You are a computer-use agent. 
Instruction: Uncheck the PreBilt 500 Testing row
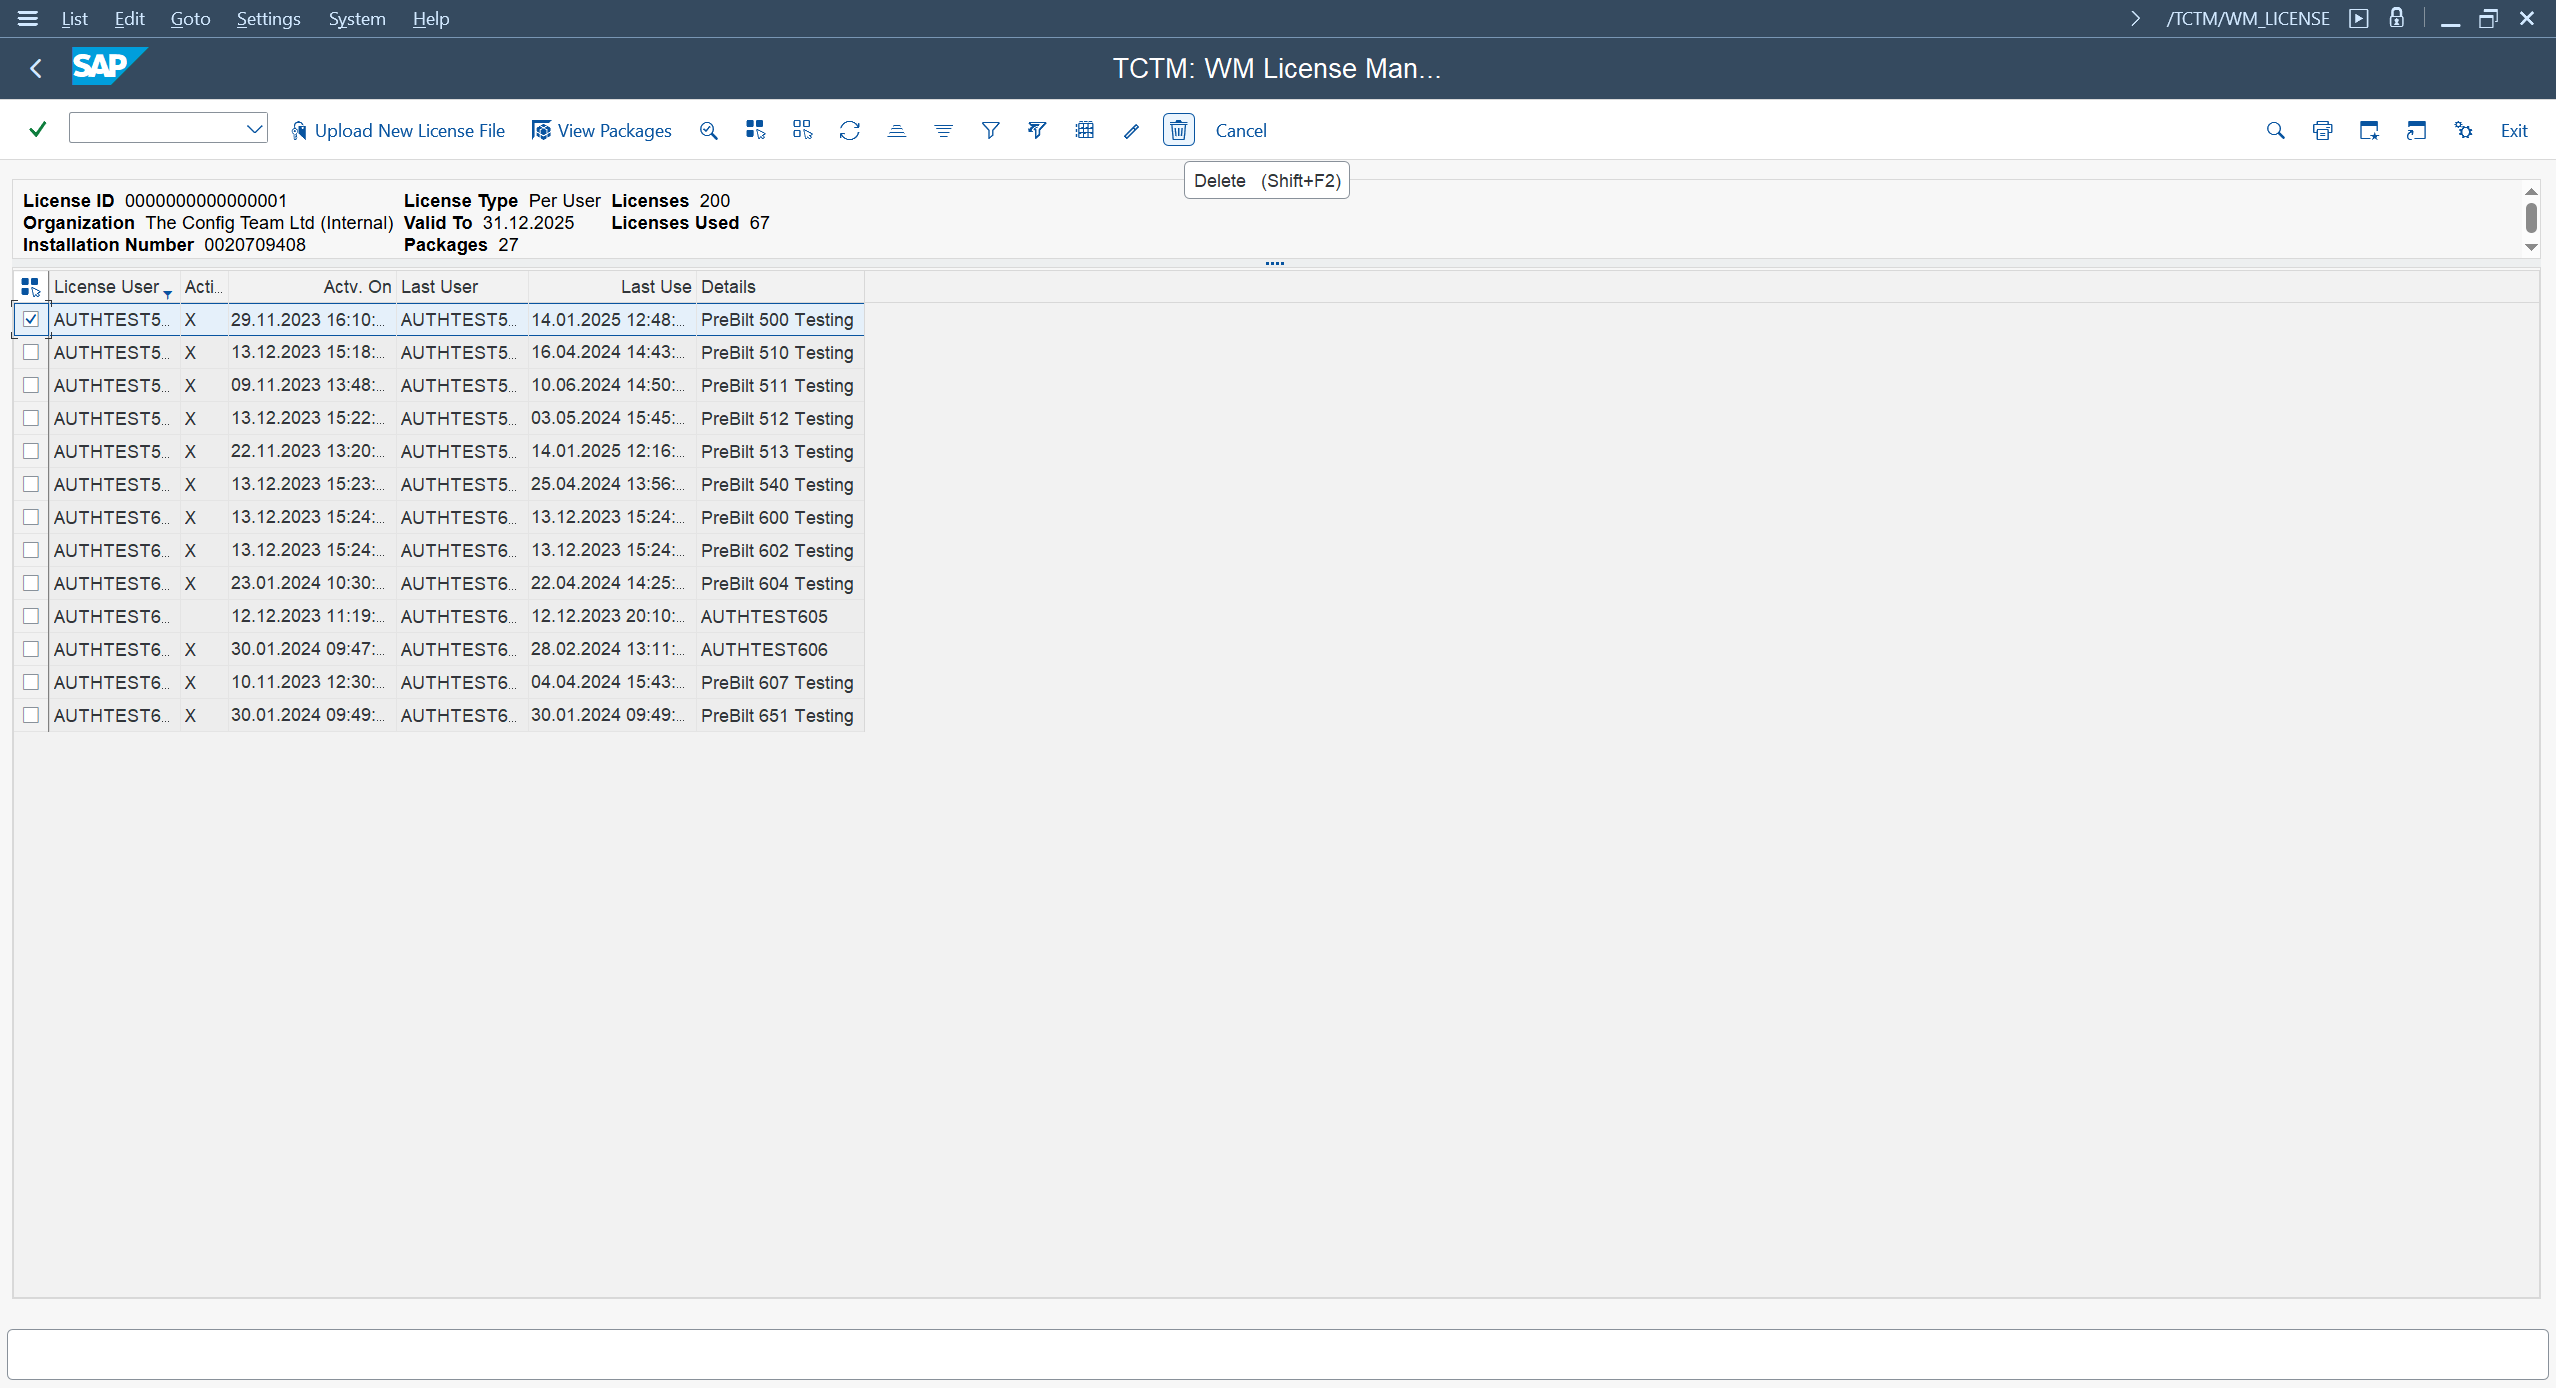(x=31, y=319)
